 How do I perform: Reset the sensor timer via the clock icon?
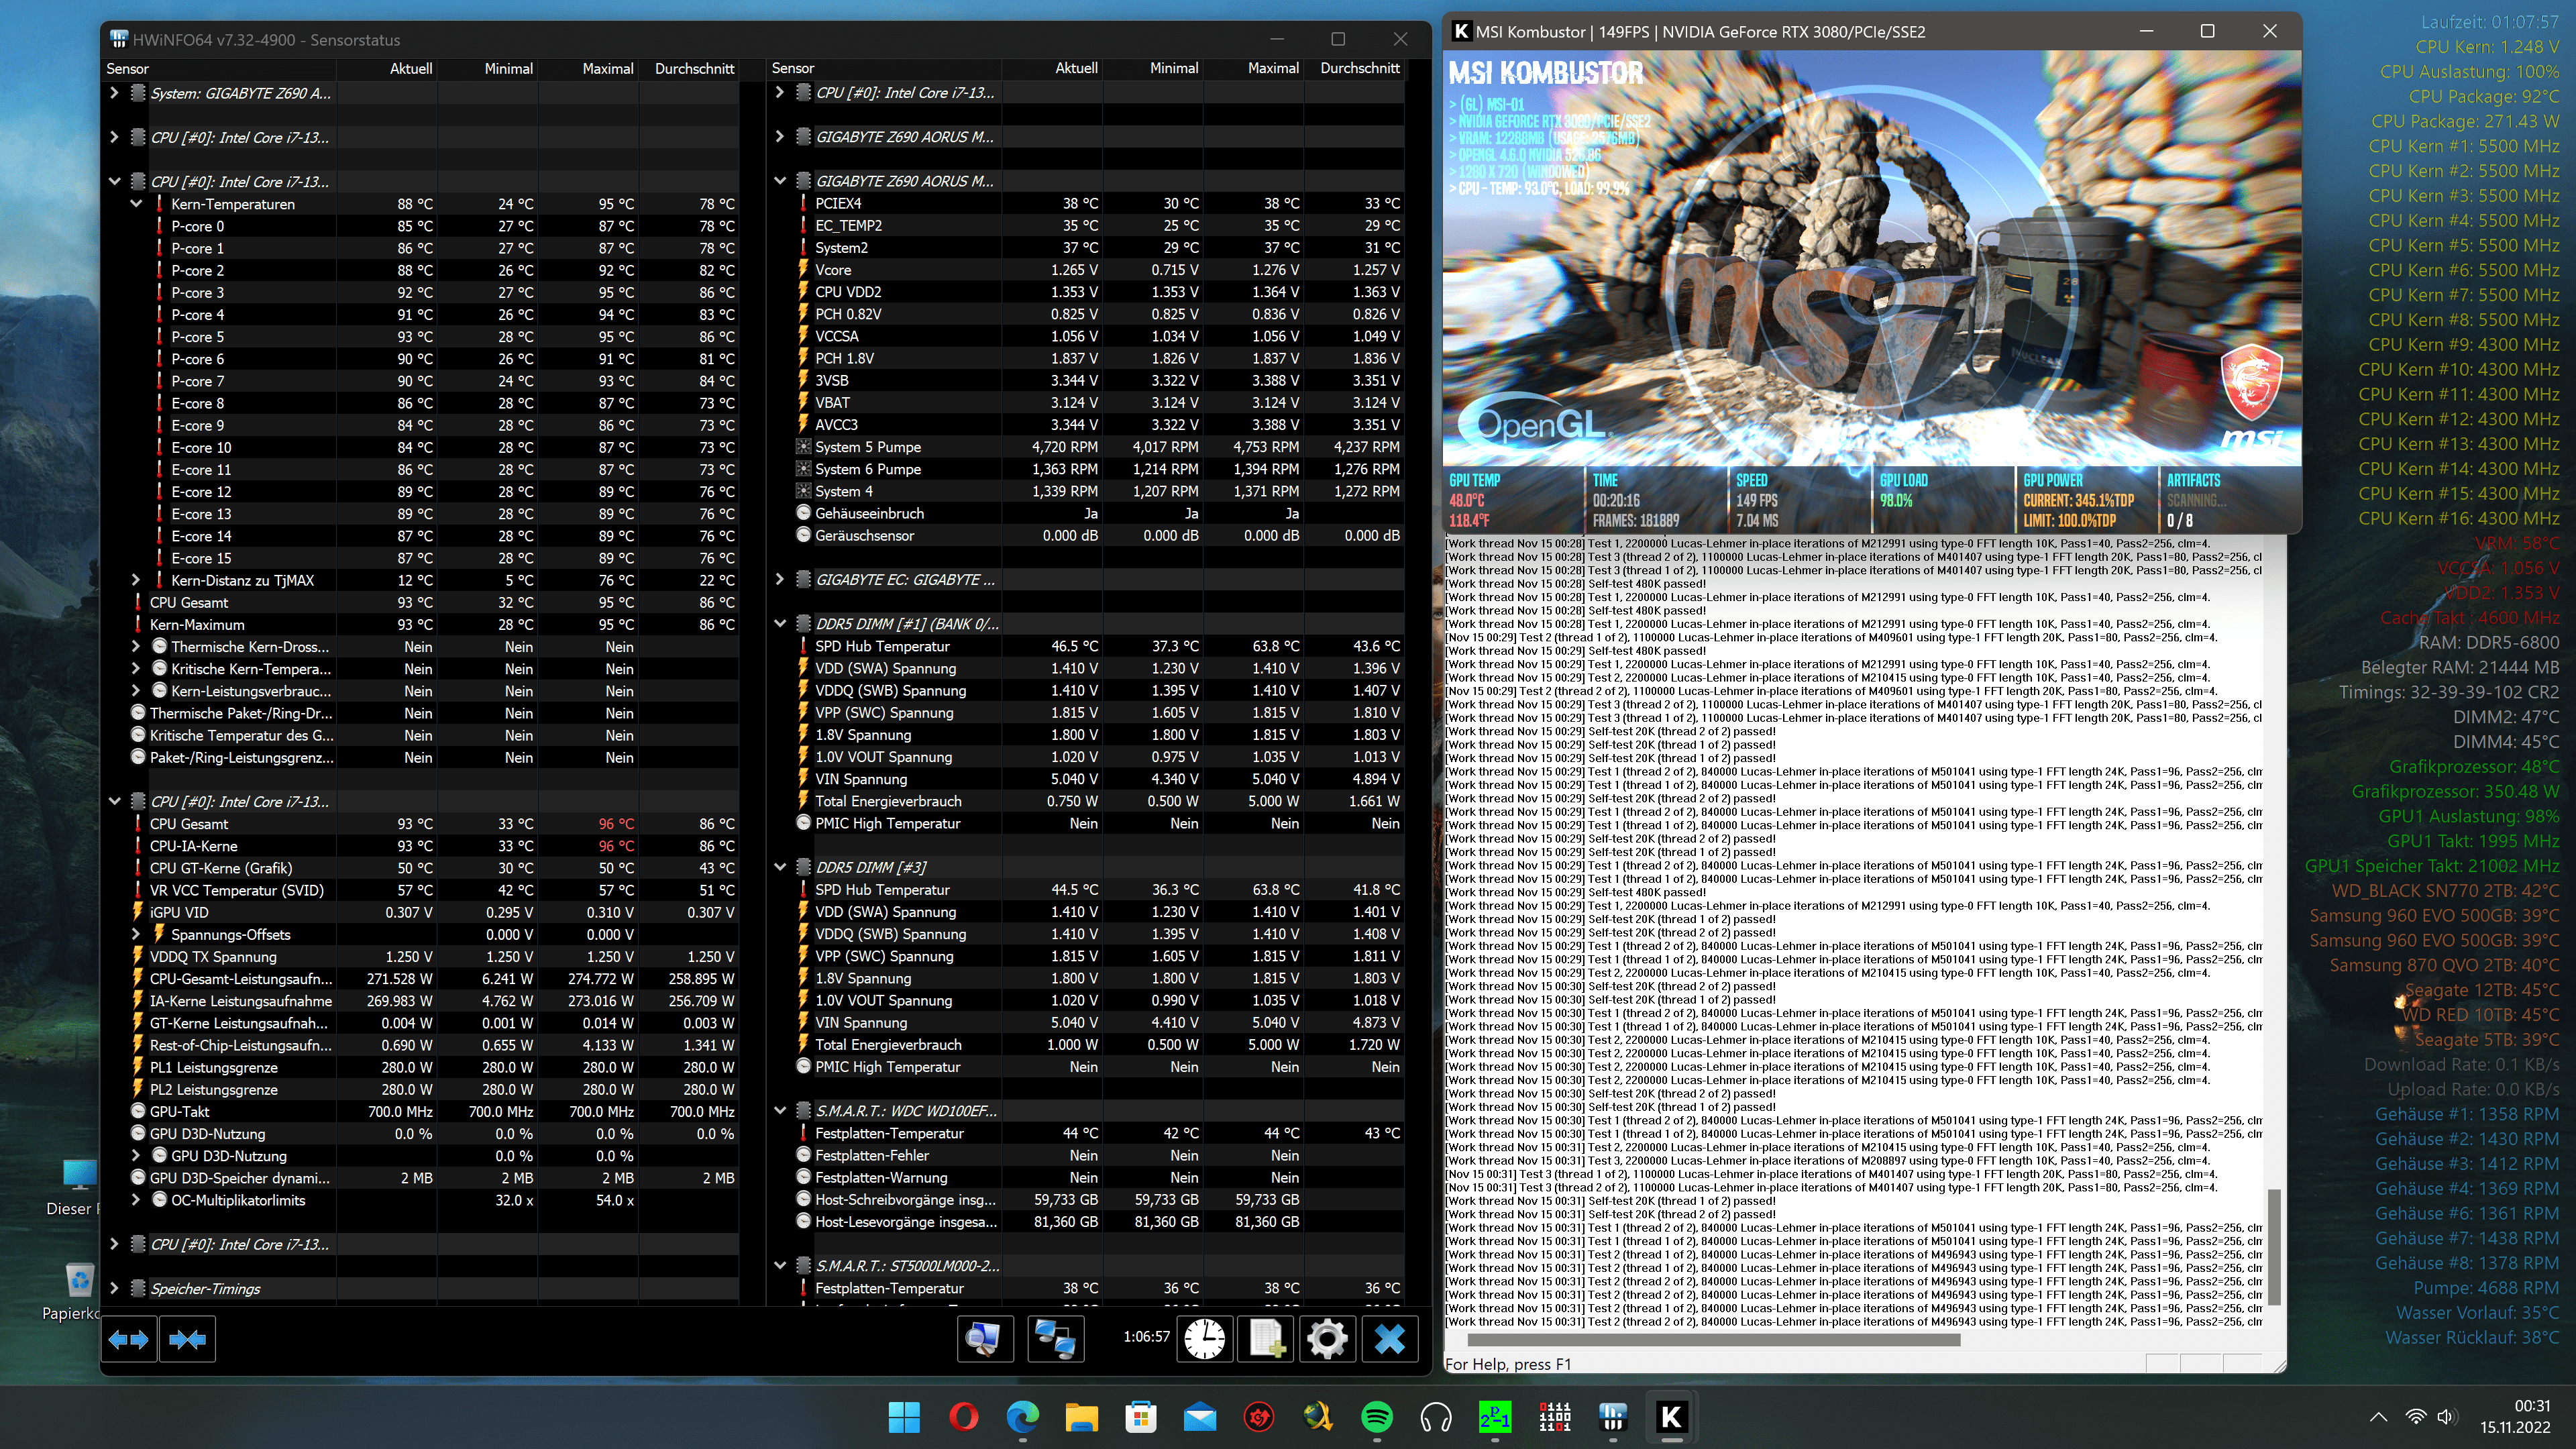coord(1204,1339)
